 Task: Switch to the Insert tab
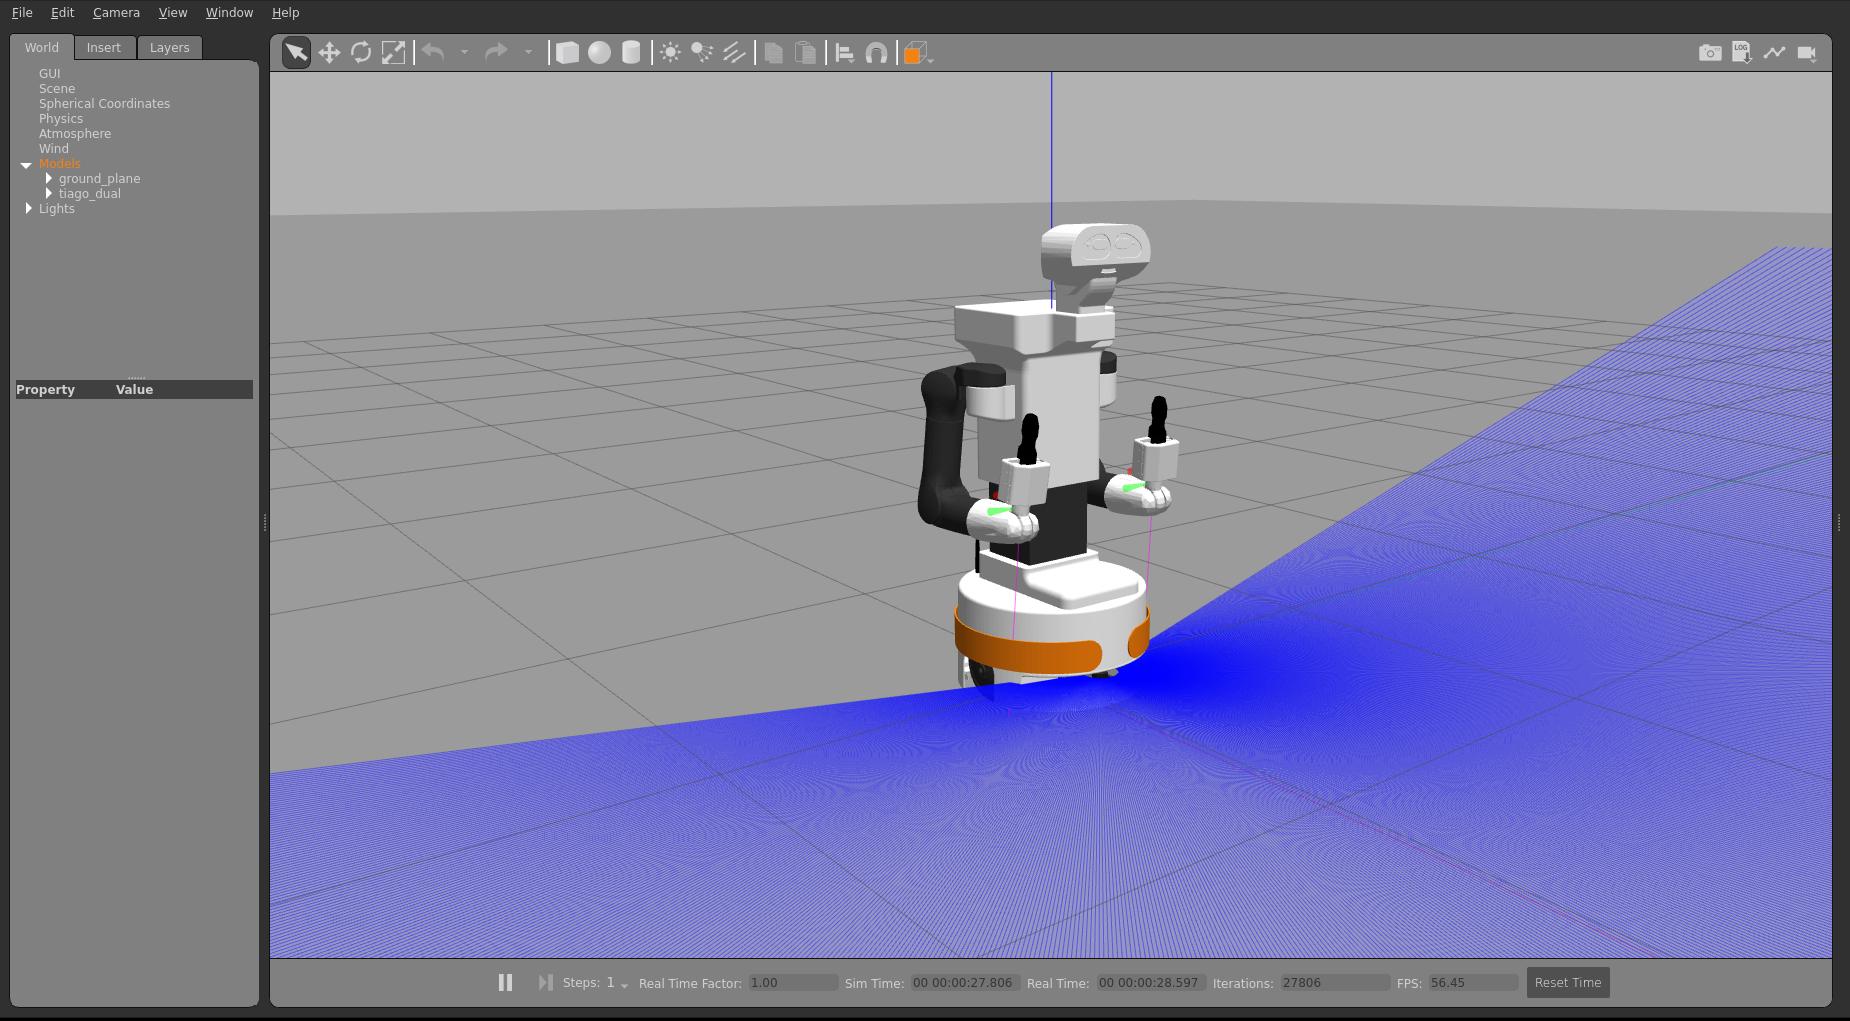103,48
